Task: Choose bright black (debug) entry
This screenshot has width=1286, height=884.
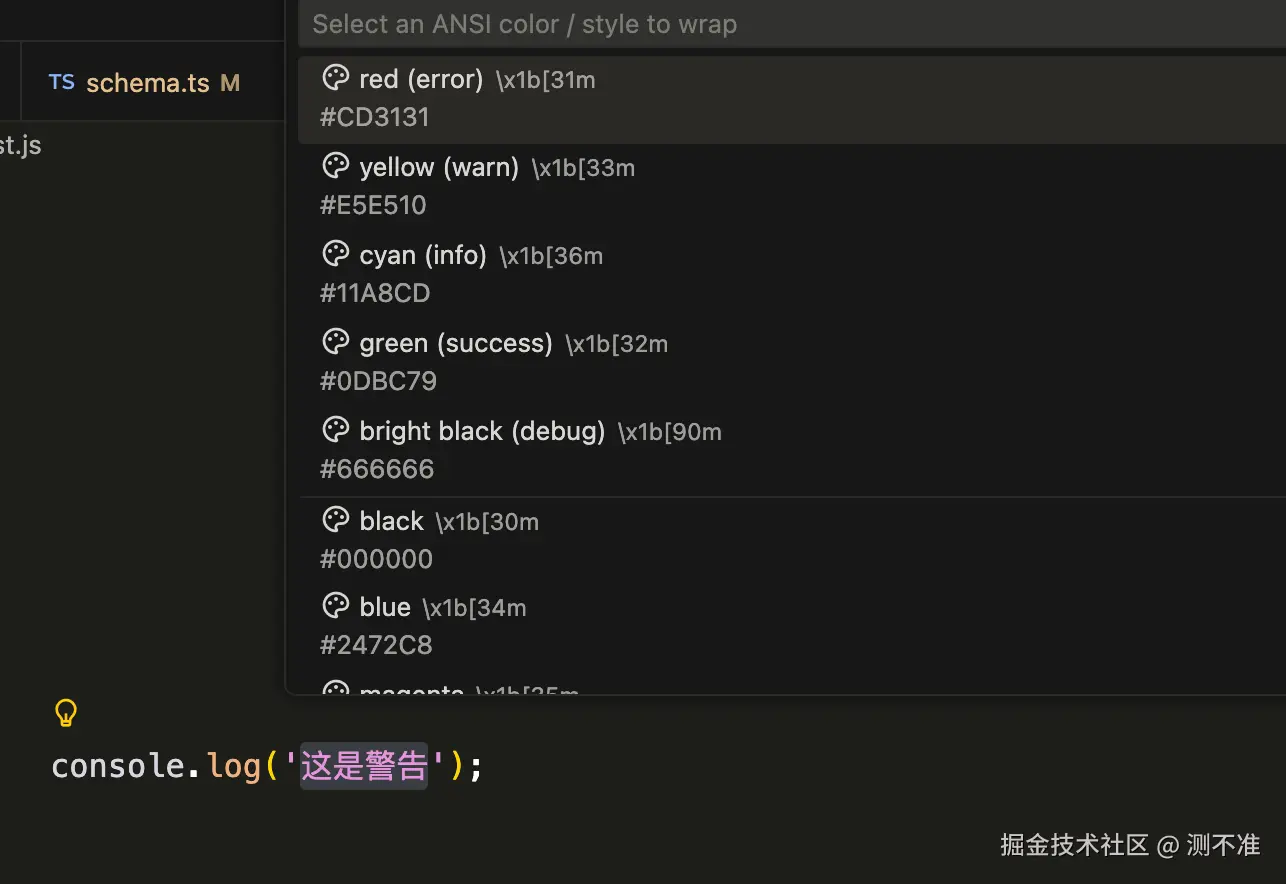Action: pos(792,451)
